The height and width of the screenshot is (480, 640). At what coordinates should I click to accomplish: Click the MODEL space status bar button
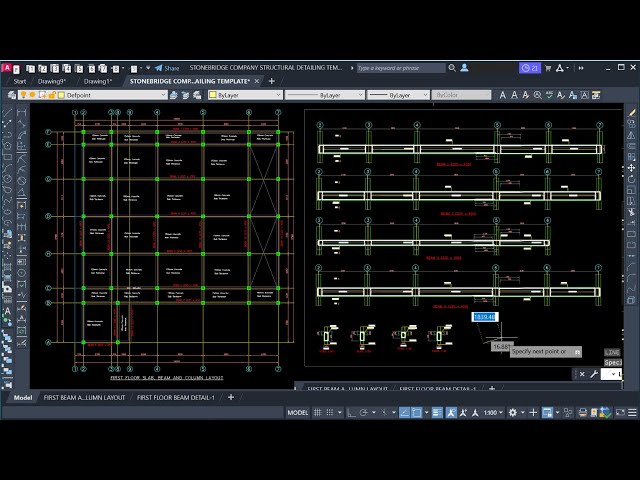pos(298,413)
